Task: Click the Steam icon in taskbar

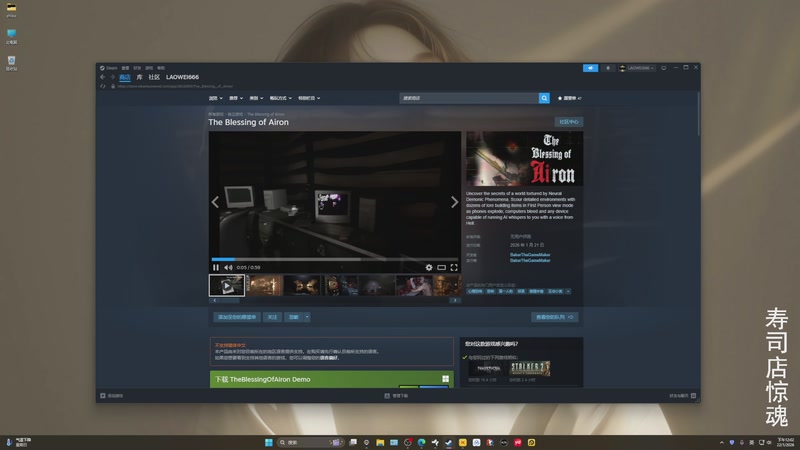Action: point(448,442)
